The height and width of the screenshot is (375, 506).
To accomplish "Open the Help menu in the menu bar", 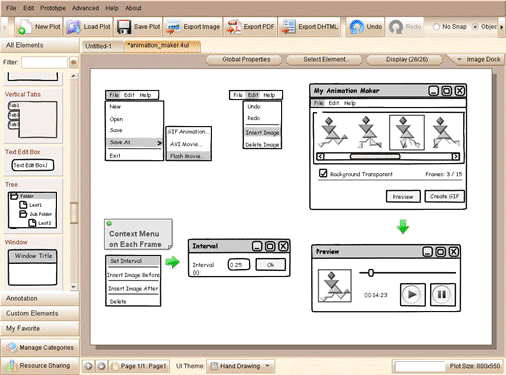I will click(x=112, y=8).
